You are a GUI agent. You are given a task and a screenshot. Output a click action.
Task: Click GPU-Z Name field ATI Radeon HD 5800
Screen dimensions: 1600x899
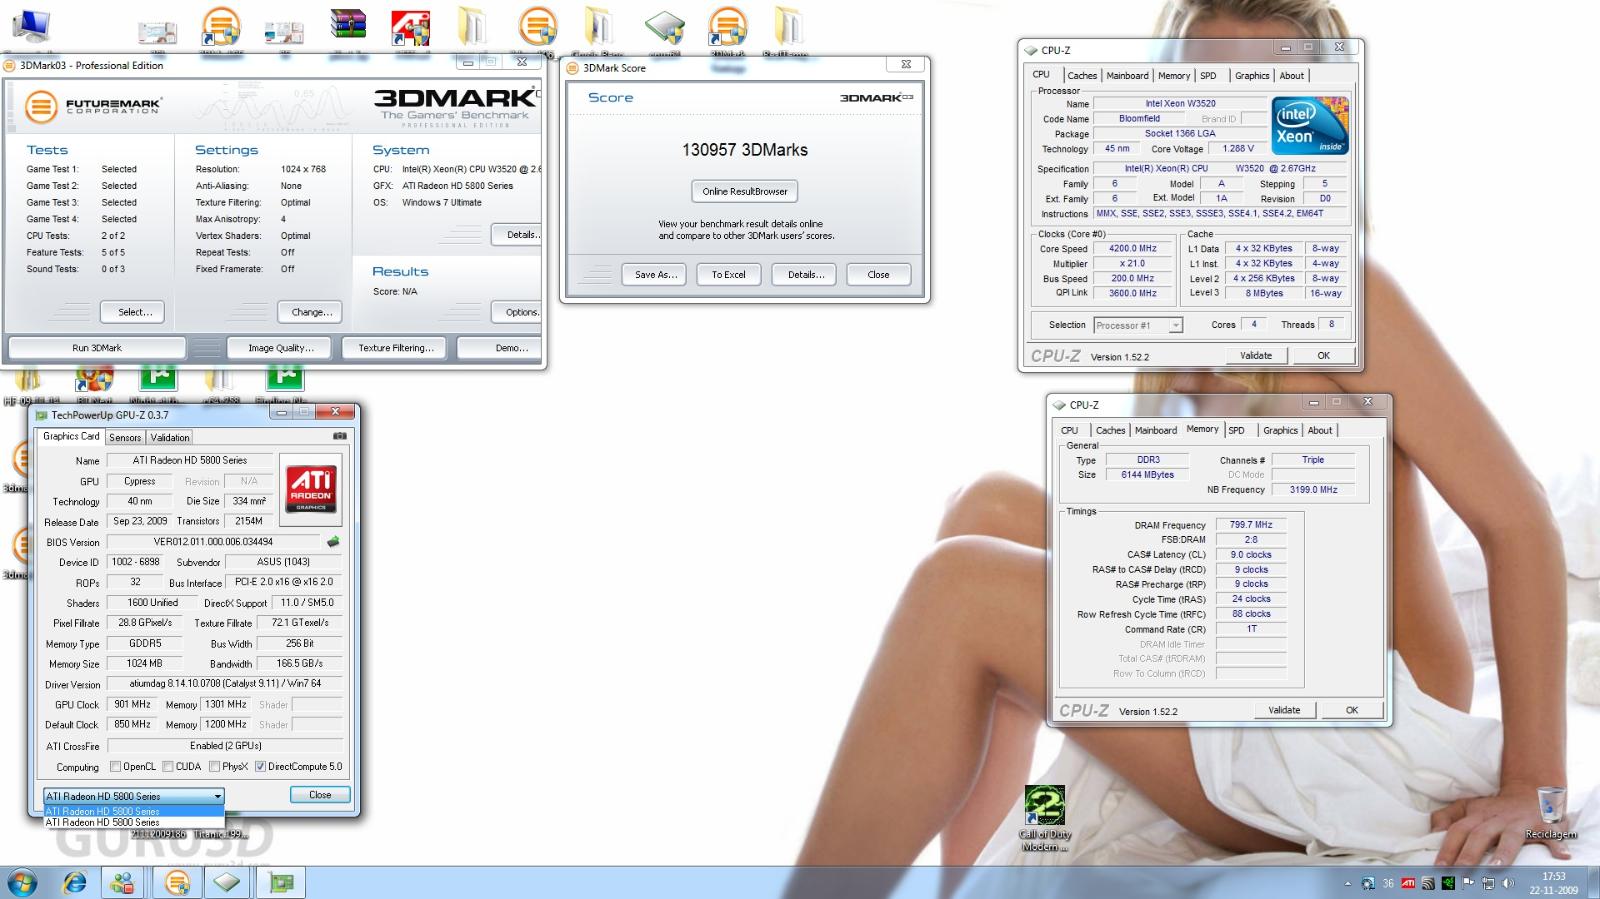click(x=190, y=460)
